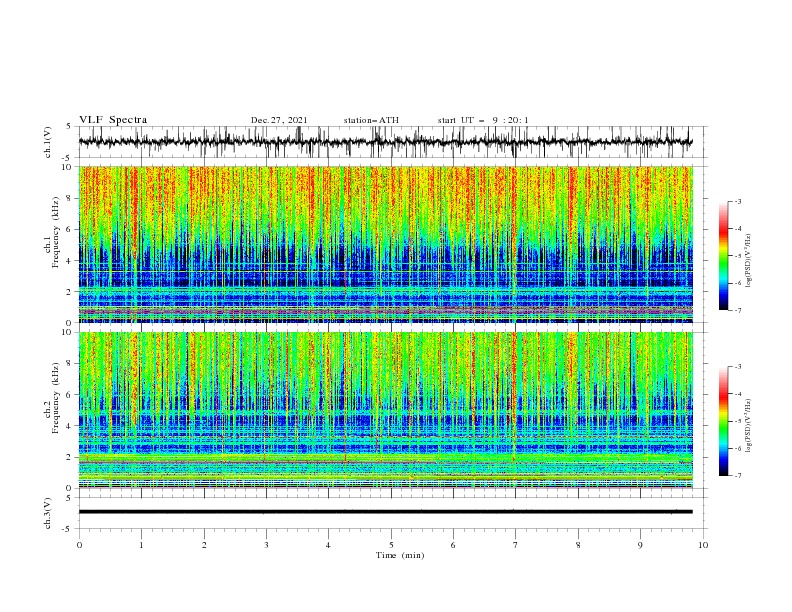Select the "start UT = 9:20:1" text
The image size is (792, 612).
click(483, 120)
